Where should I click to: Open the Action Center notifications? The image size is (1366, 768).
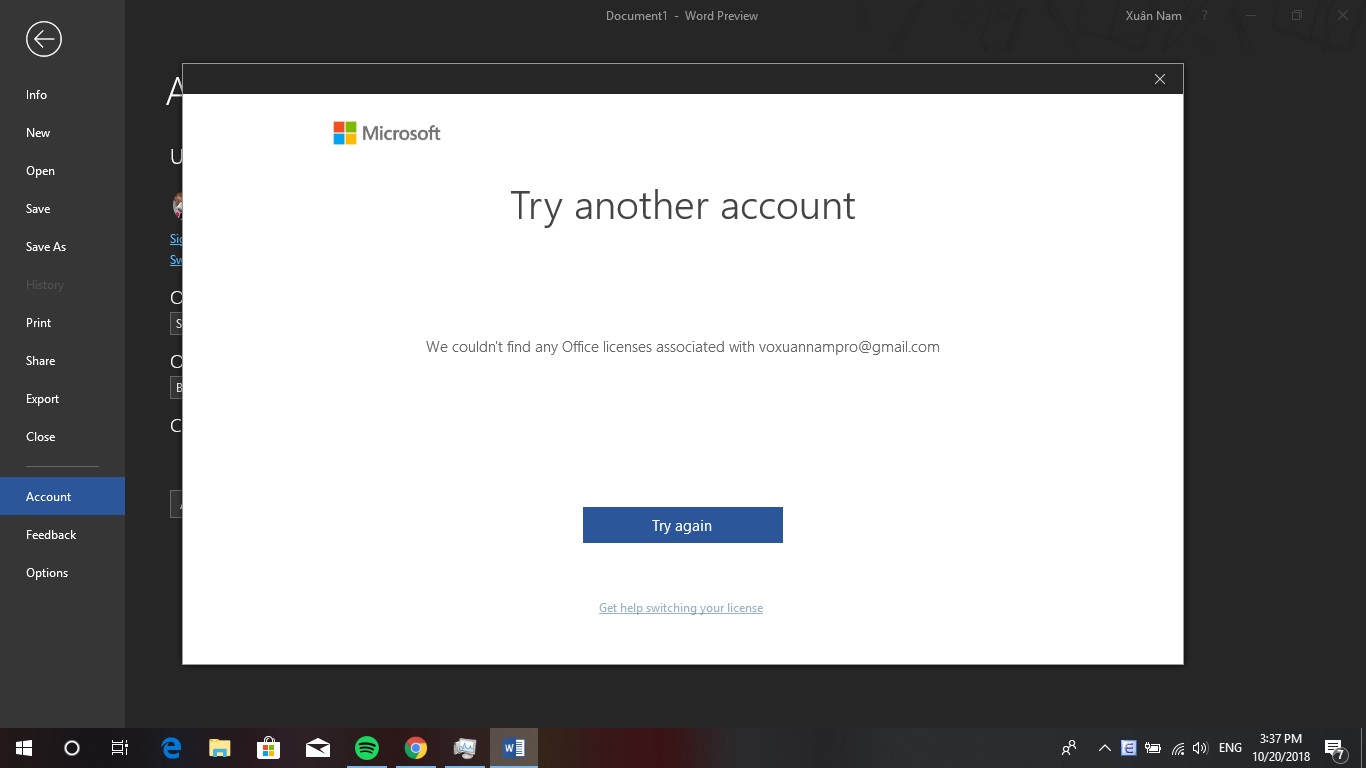tap(1334, 748)
